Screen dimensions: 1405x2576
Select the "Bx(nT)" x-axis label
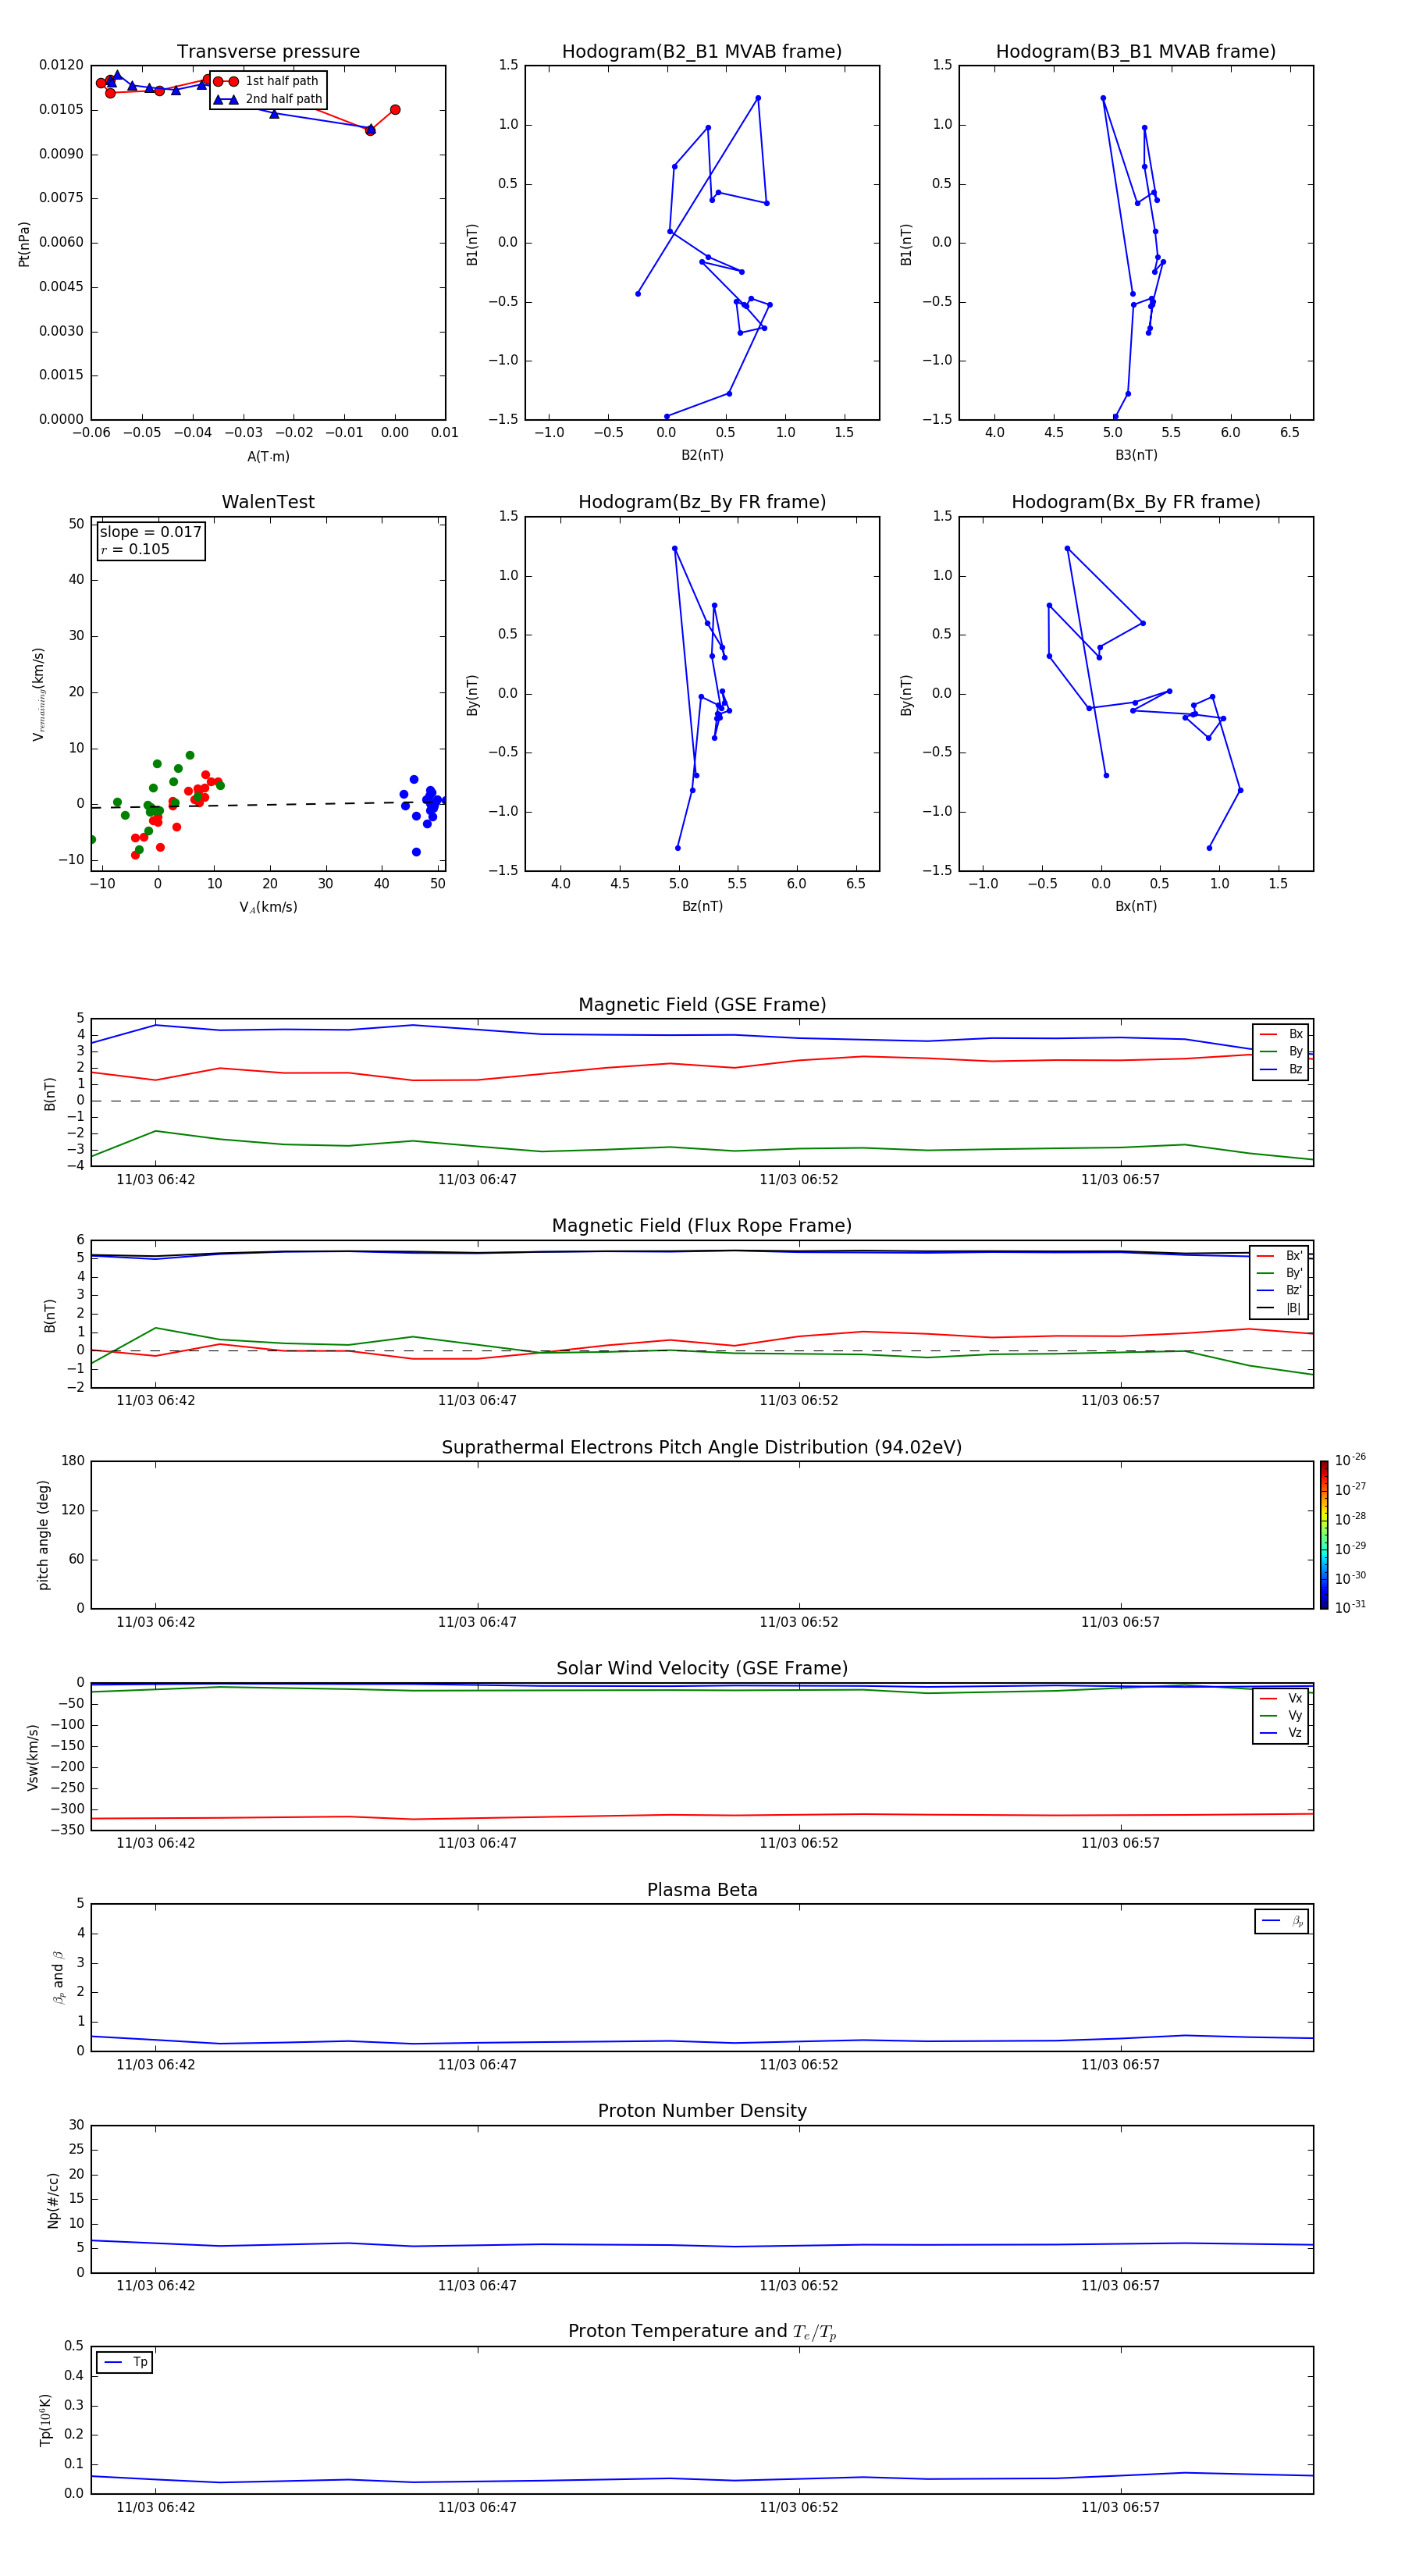point(1136,906)
